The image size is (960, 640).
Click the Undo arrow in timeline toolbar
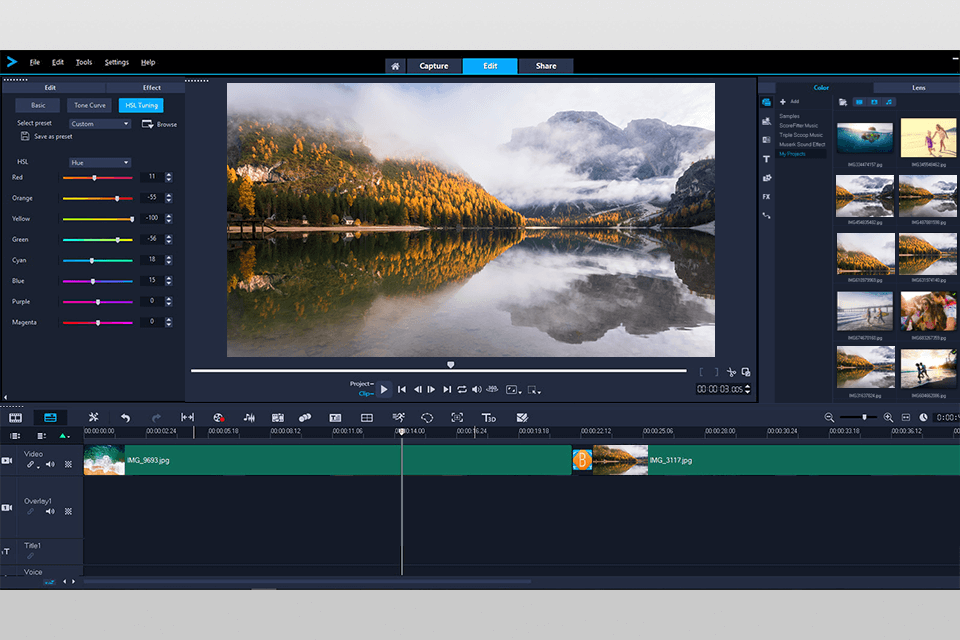126,418
